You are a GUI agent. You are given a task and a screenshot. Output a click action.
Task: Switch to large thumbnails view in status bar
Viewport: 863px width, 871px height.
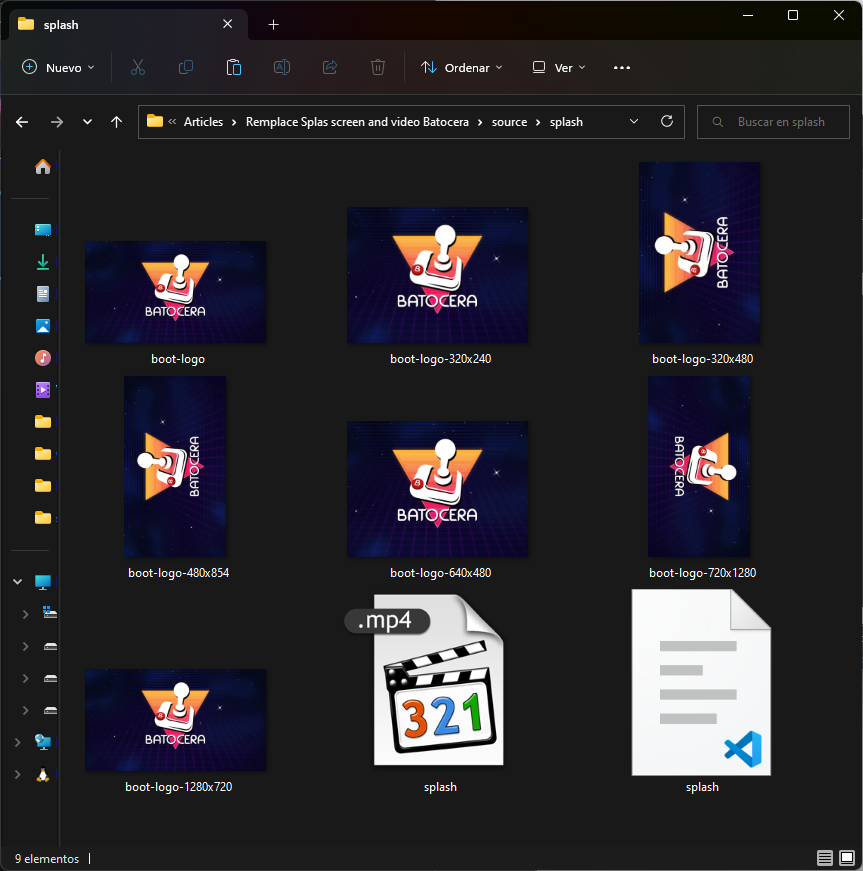coord(847,858)
